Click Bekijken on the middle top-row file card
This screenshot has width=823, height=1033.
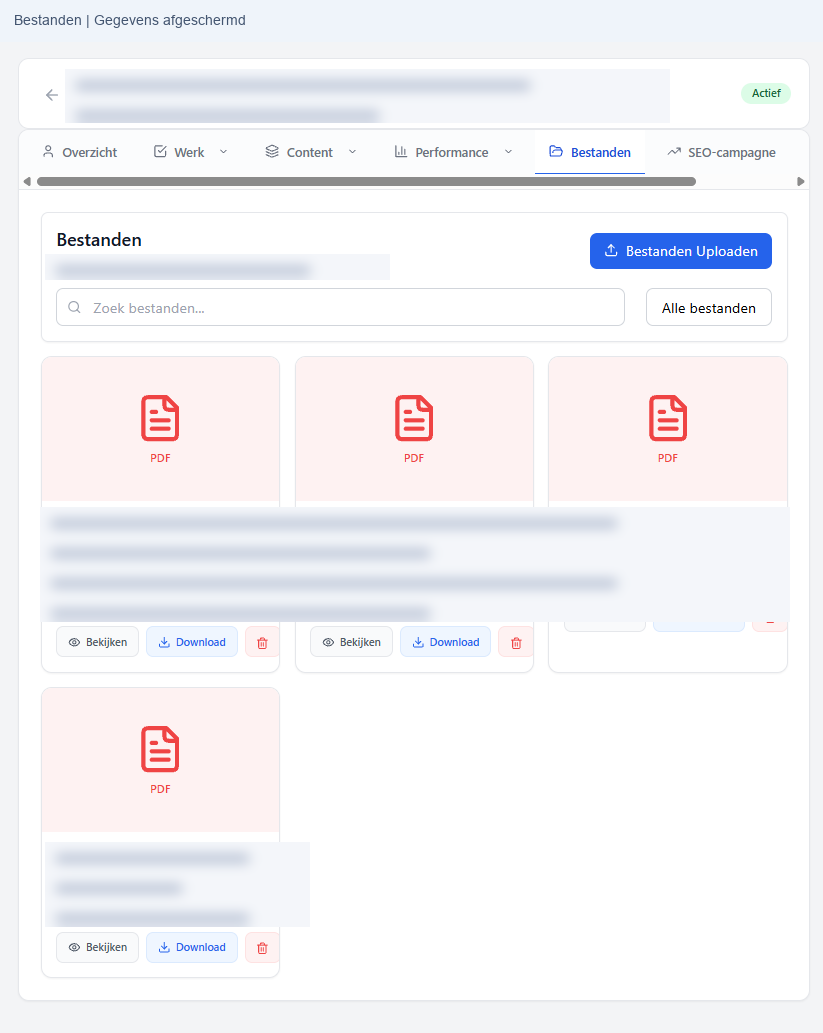point(351,642)
